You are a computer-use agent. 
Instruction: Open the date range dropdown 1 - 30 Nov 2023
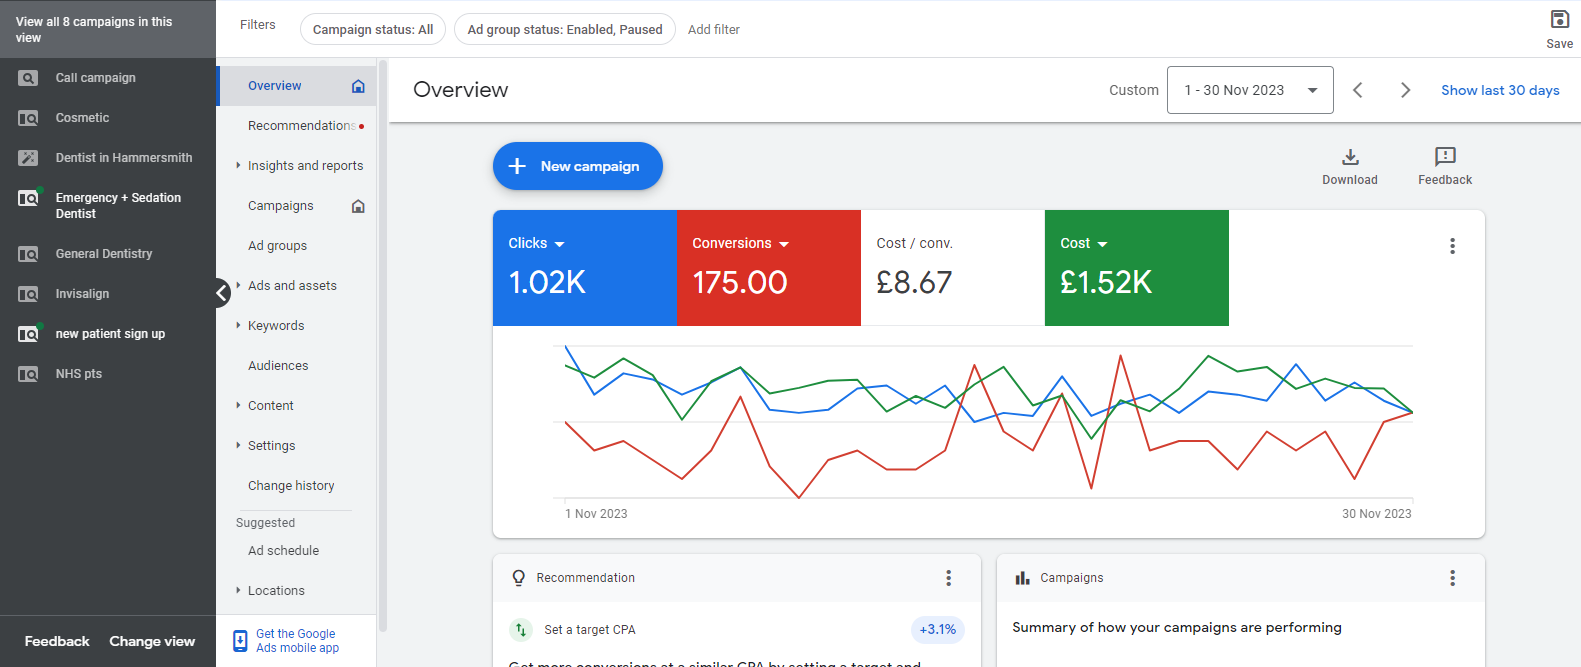1249,90
